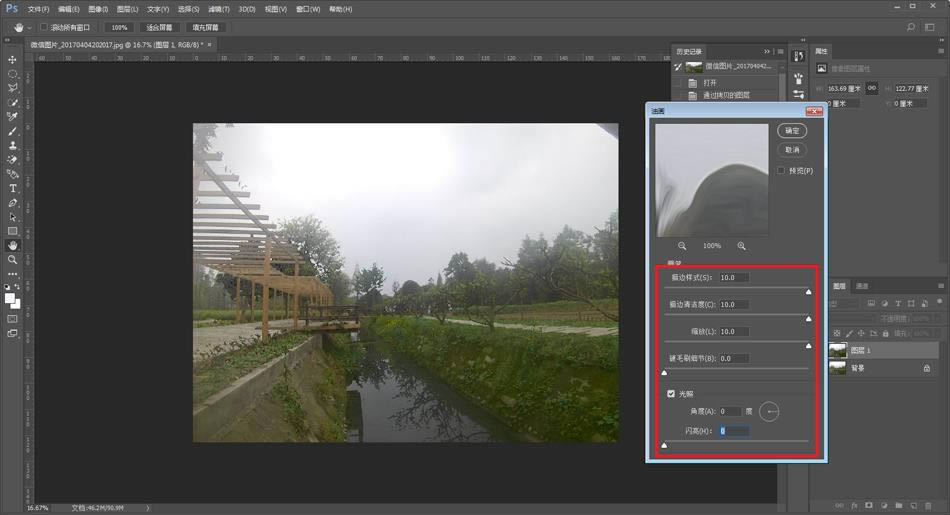The image size is (950, 515).
Task: Click the 取消 cancel button
Action: click(x=792, y=149)
